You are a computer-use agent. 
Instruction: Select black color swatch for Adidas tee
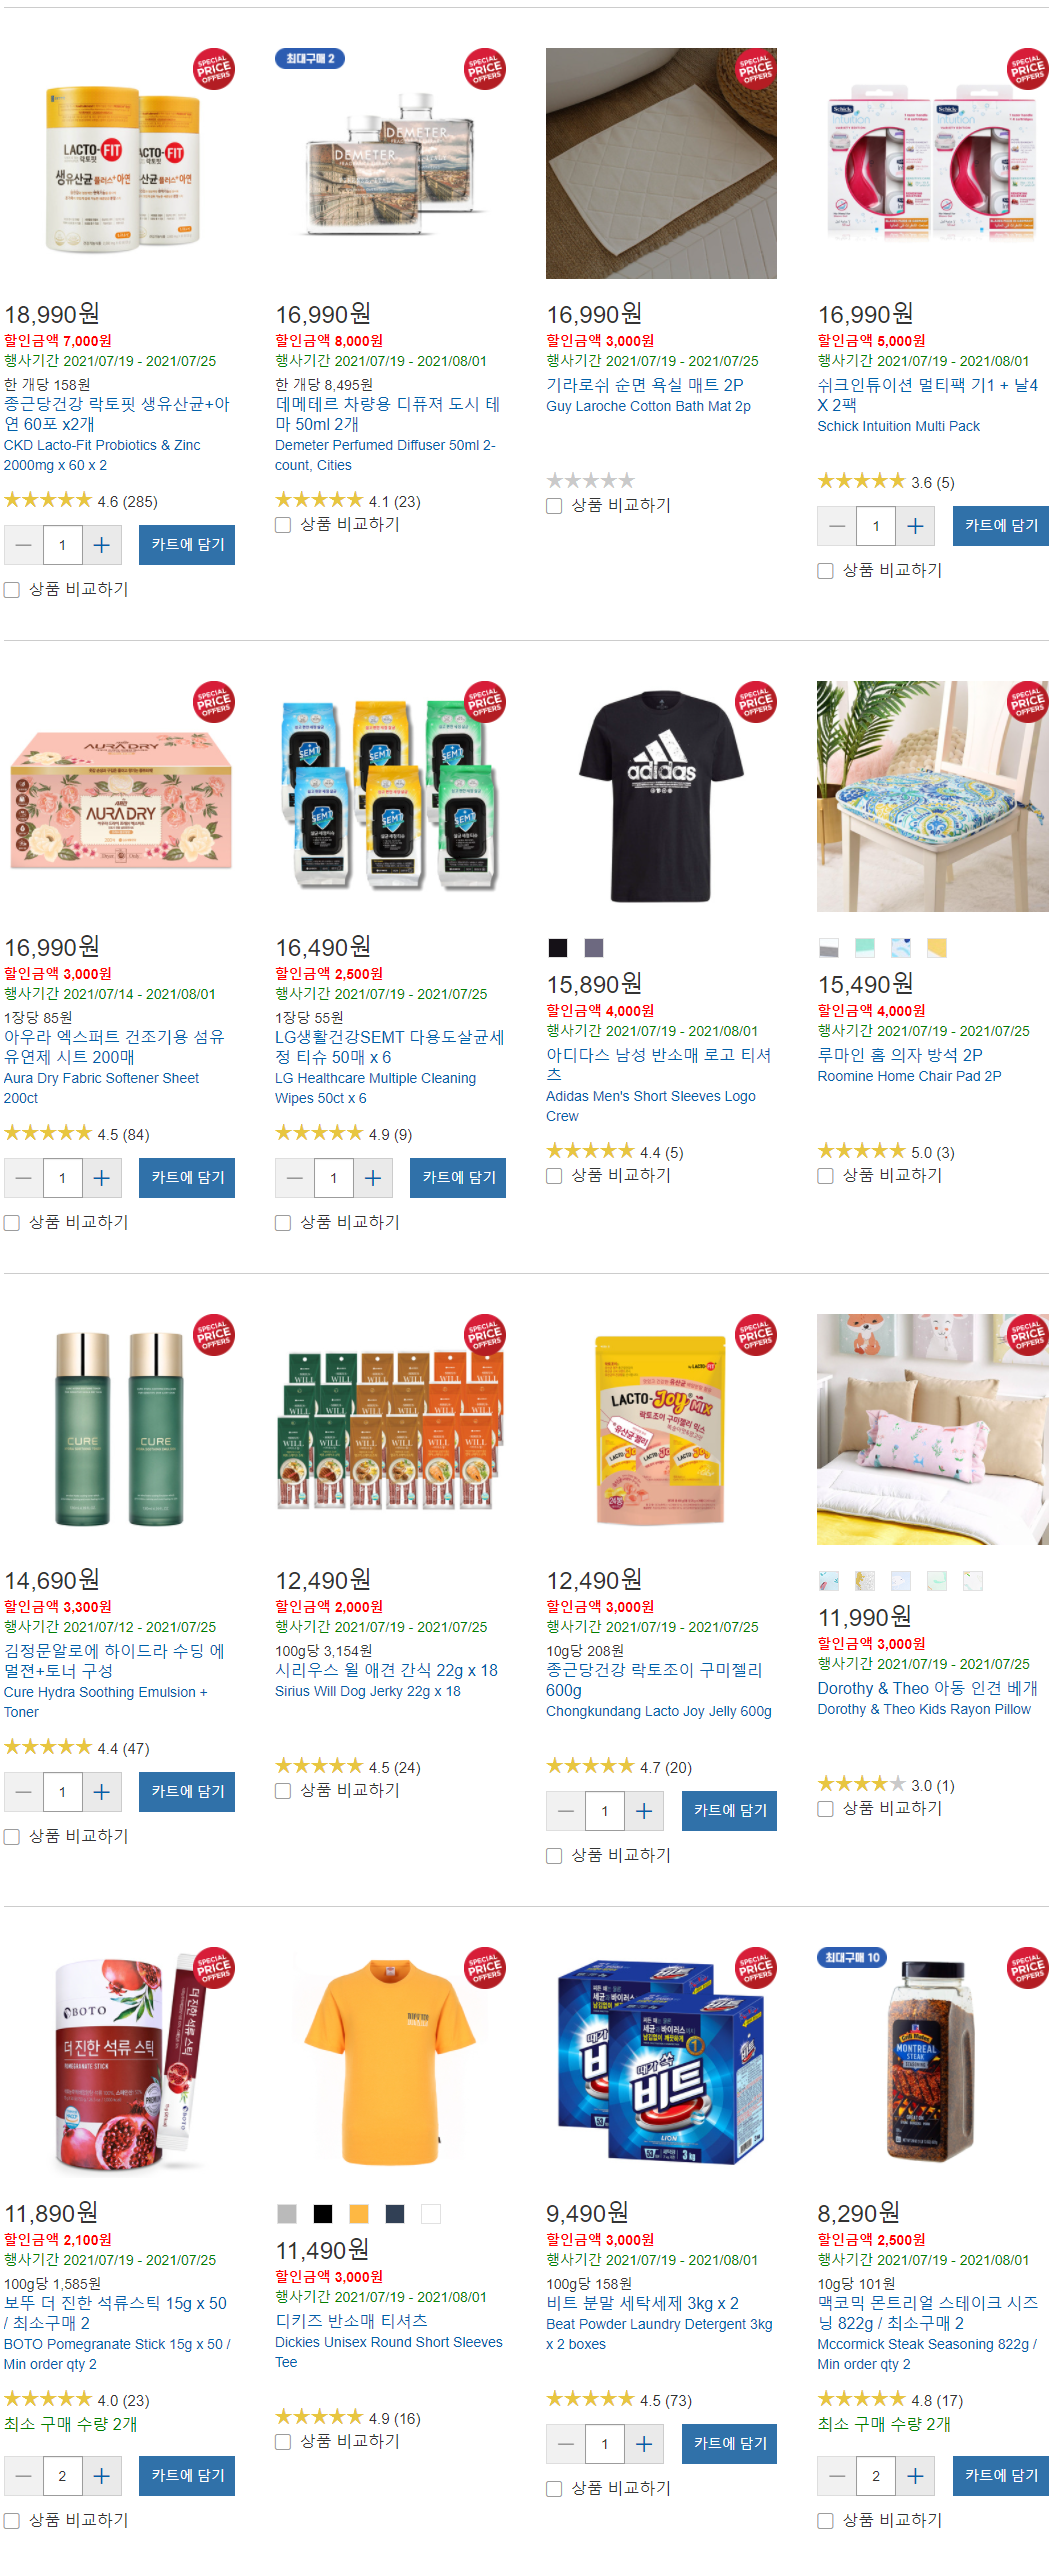pos(558,948)
